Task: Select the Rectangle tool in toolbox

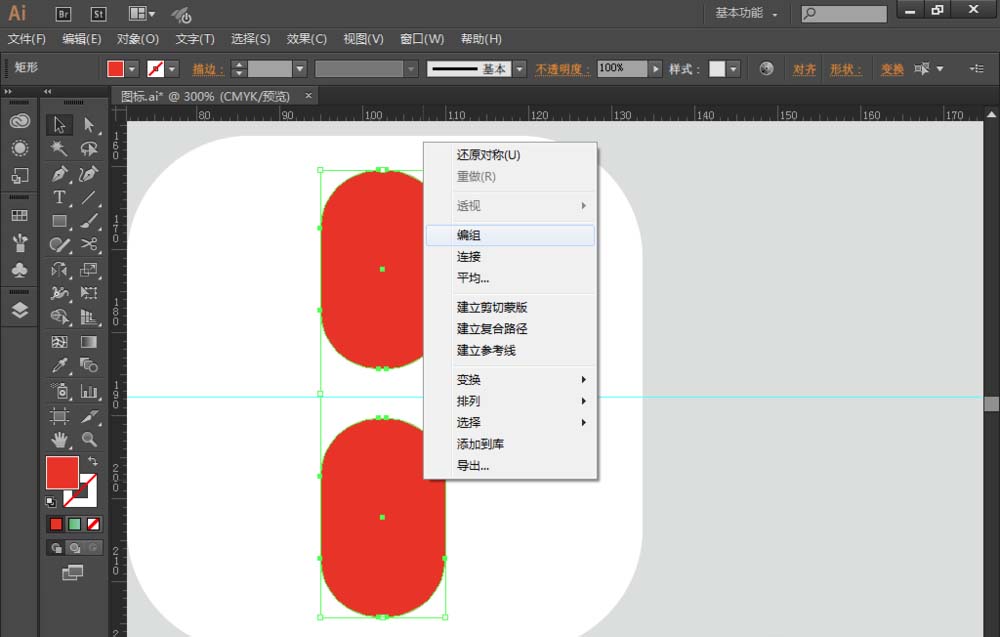Action: 59,221
